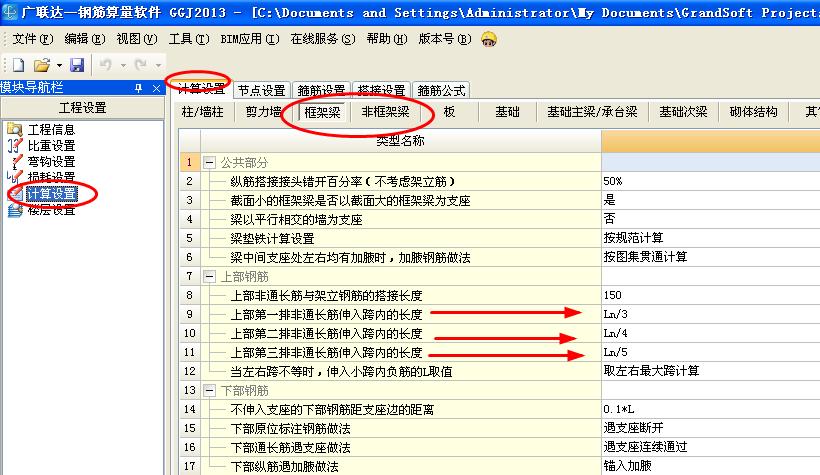Select the 基础主梁/承台梁 component tab
The image size is (820, 475).
pyautogui.click(x=593, y=112)
